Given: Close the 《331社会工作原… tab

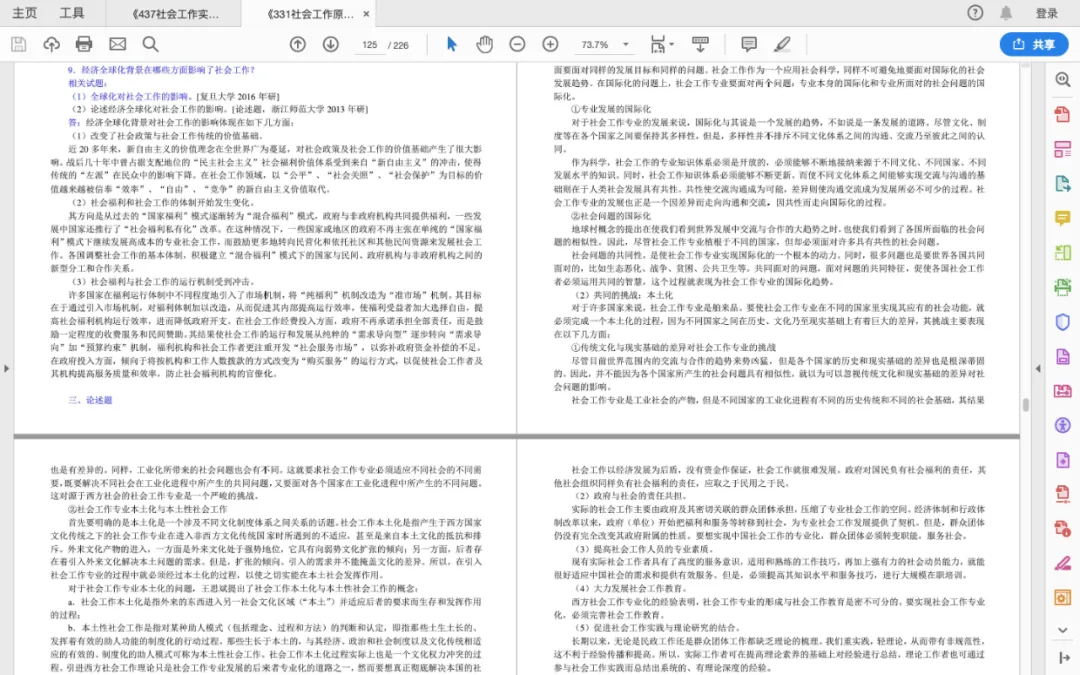Looking at the screenshot, I should [366, 14].
